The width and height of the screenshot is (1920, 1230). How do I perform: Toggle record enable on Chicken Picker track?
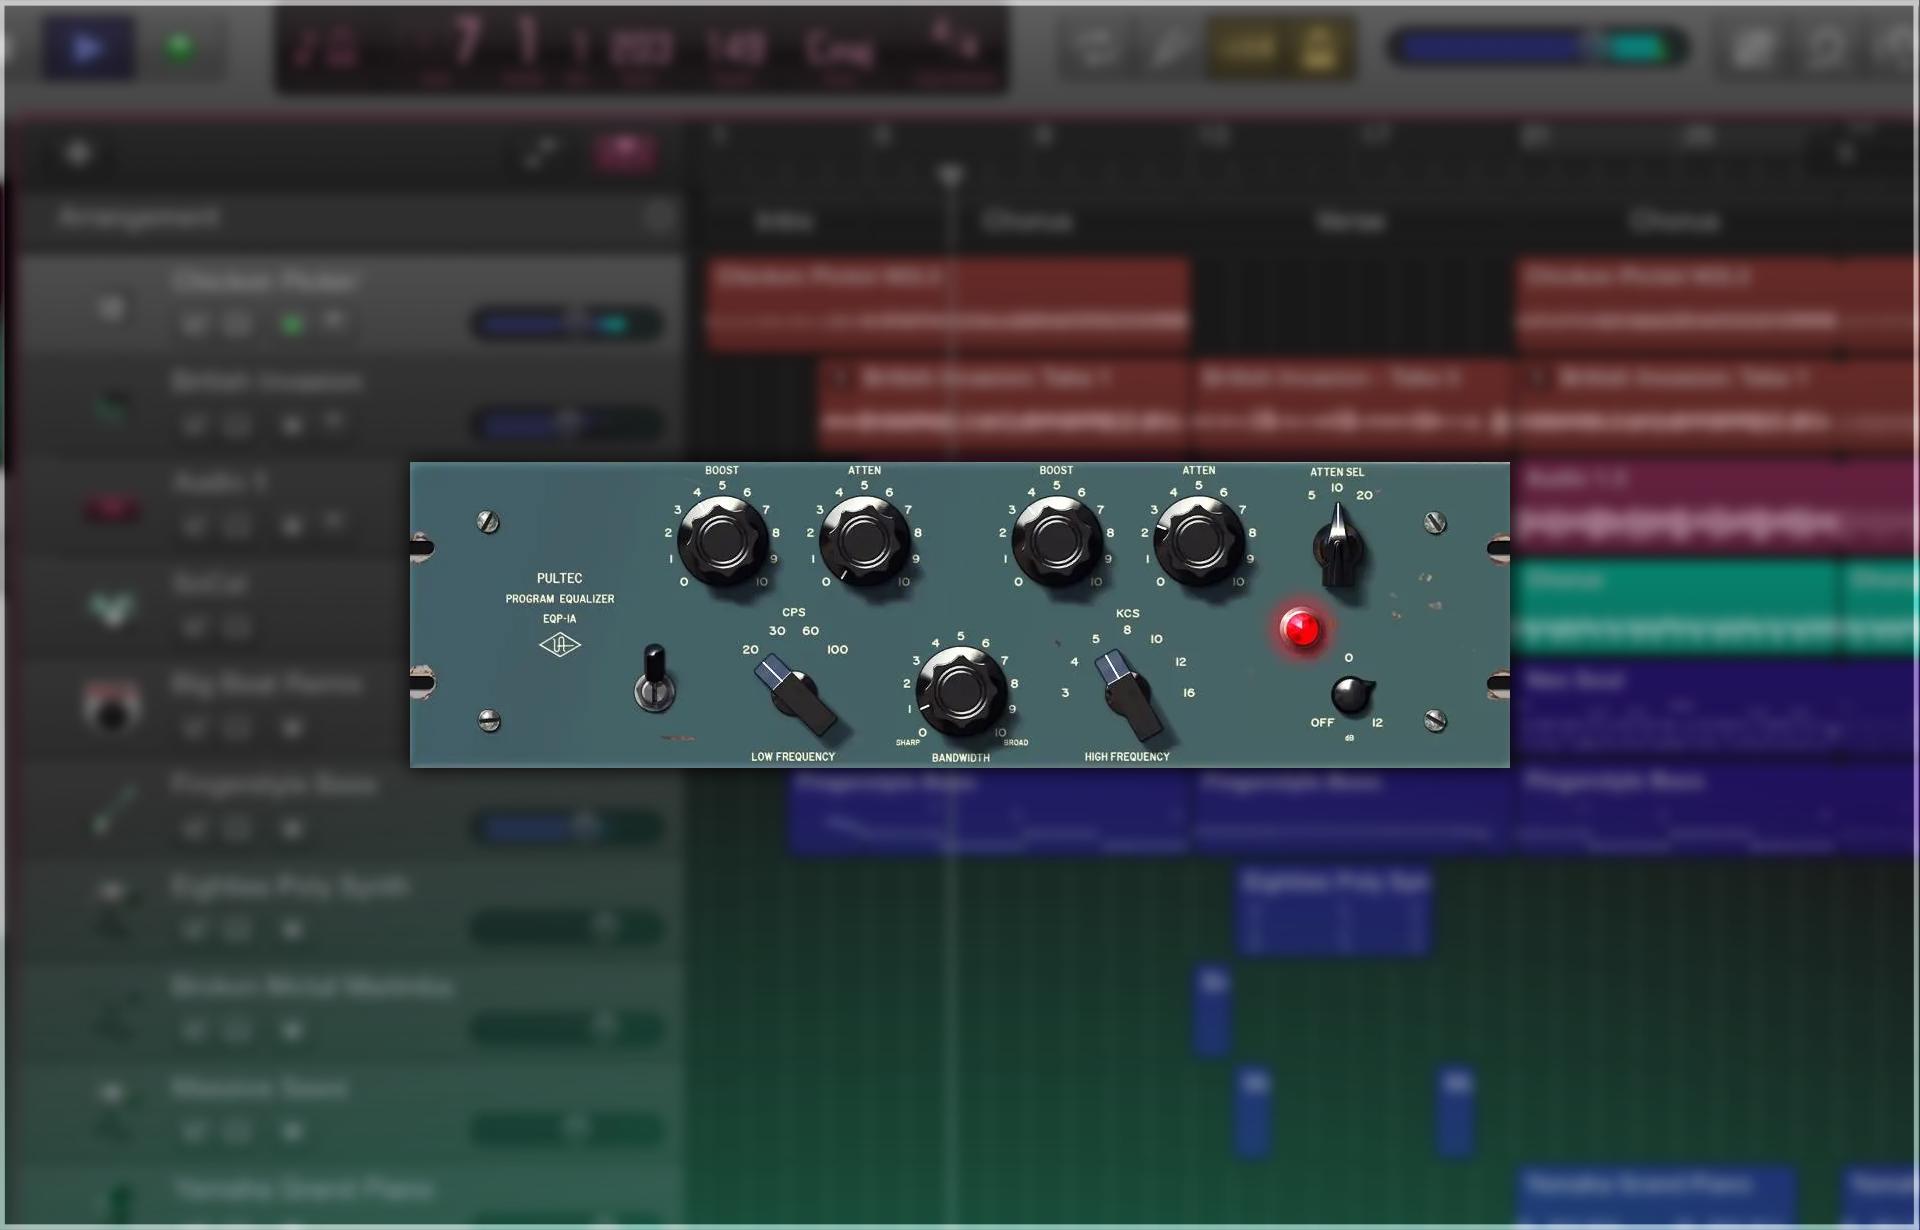point(292,324)
